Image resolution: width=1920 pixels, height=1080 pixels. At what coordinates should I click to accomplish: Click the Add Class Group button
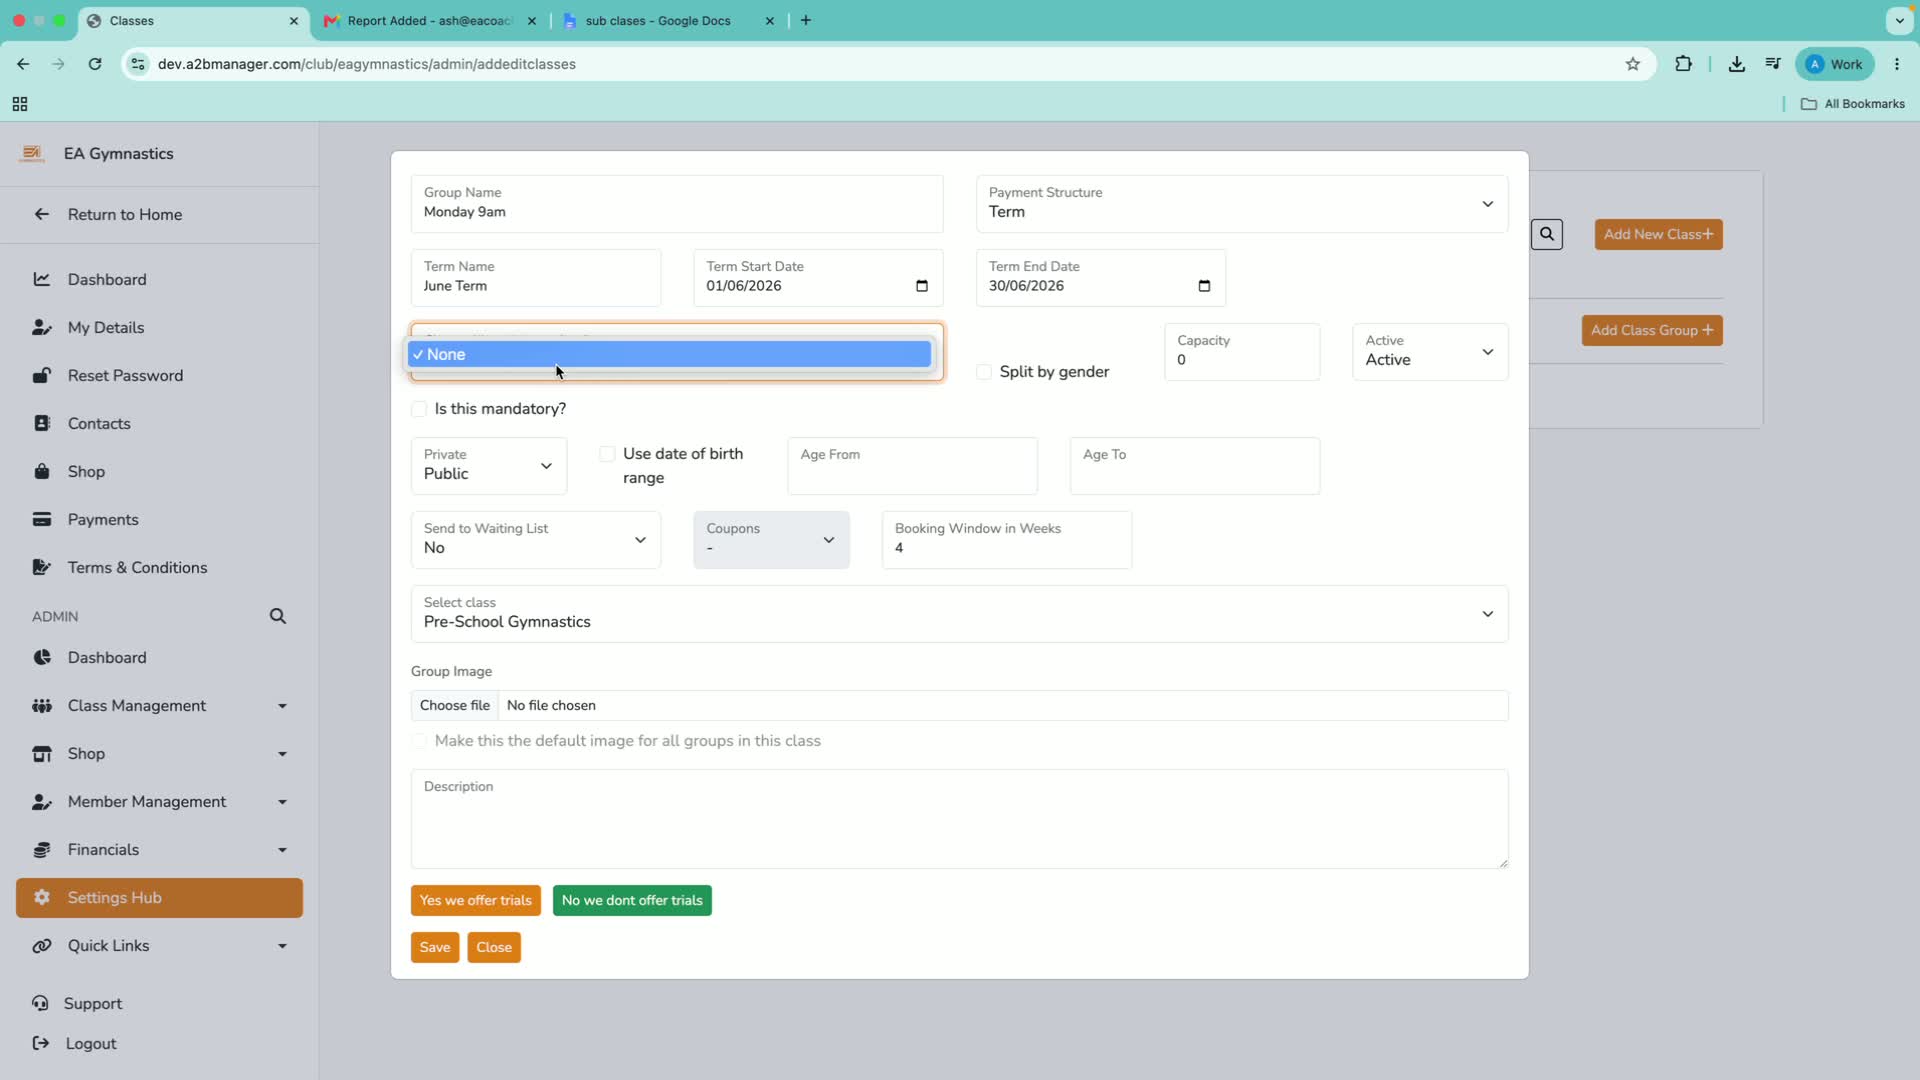(x=1652, y=331)
